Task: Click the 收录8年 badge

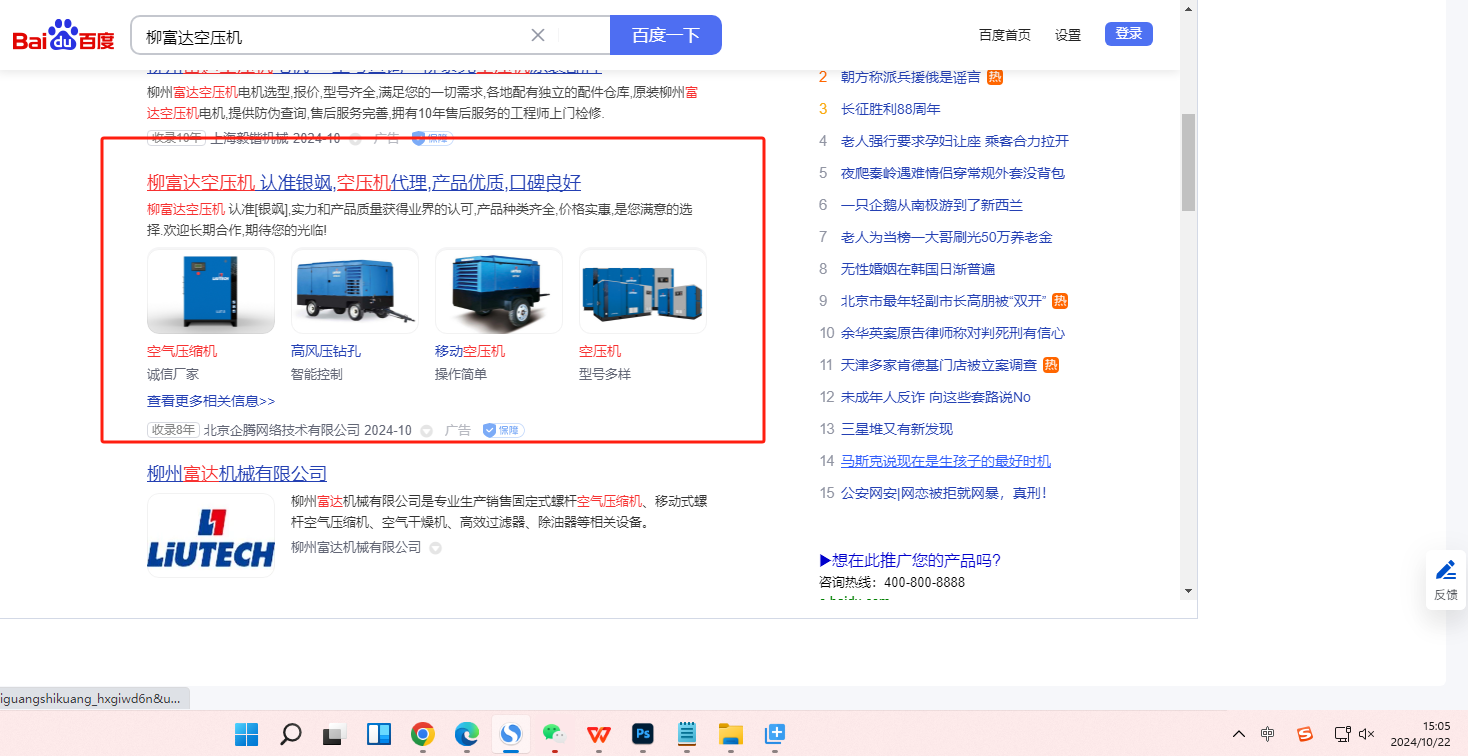Action: tap(174, 430)
